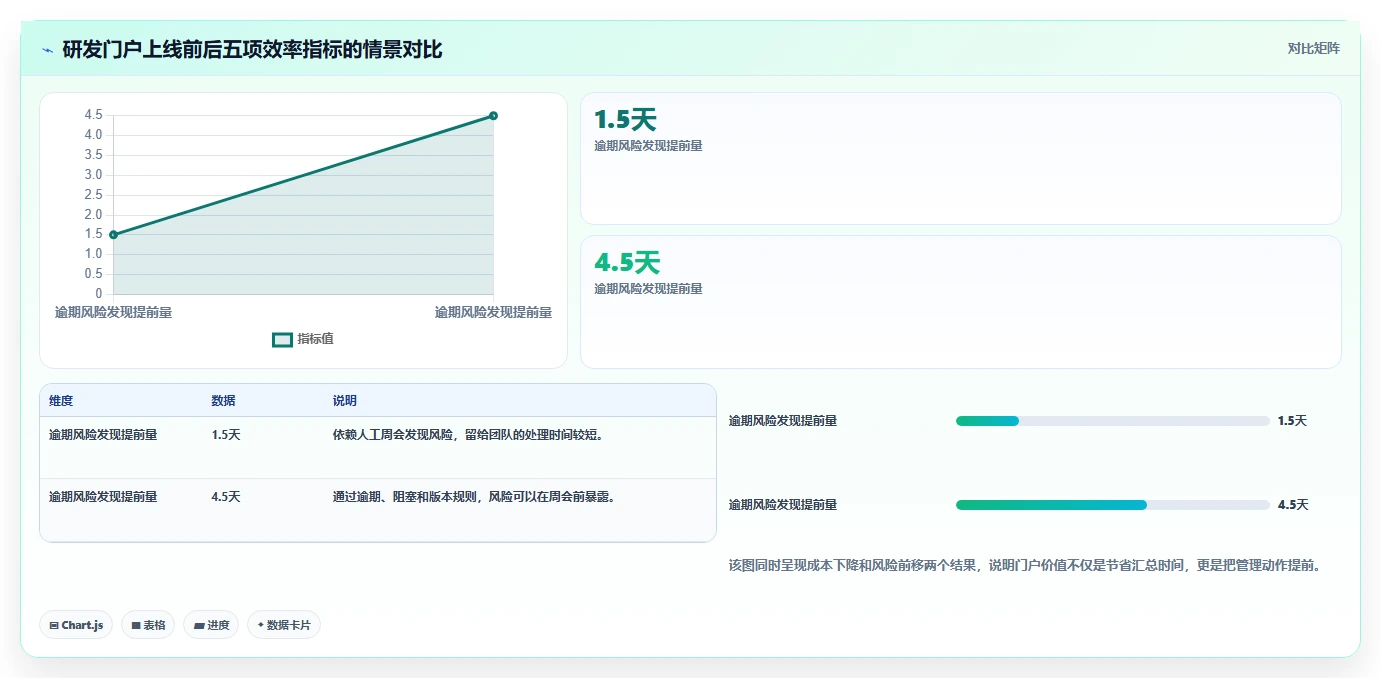Click the 1.5天 progress bar
This screenshot has width=1381, height=678.
pos(1113,421)
